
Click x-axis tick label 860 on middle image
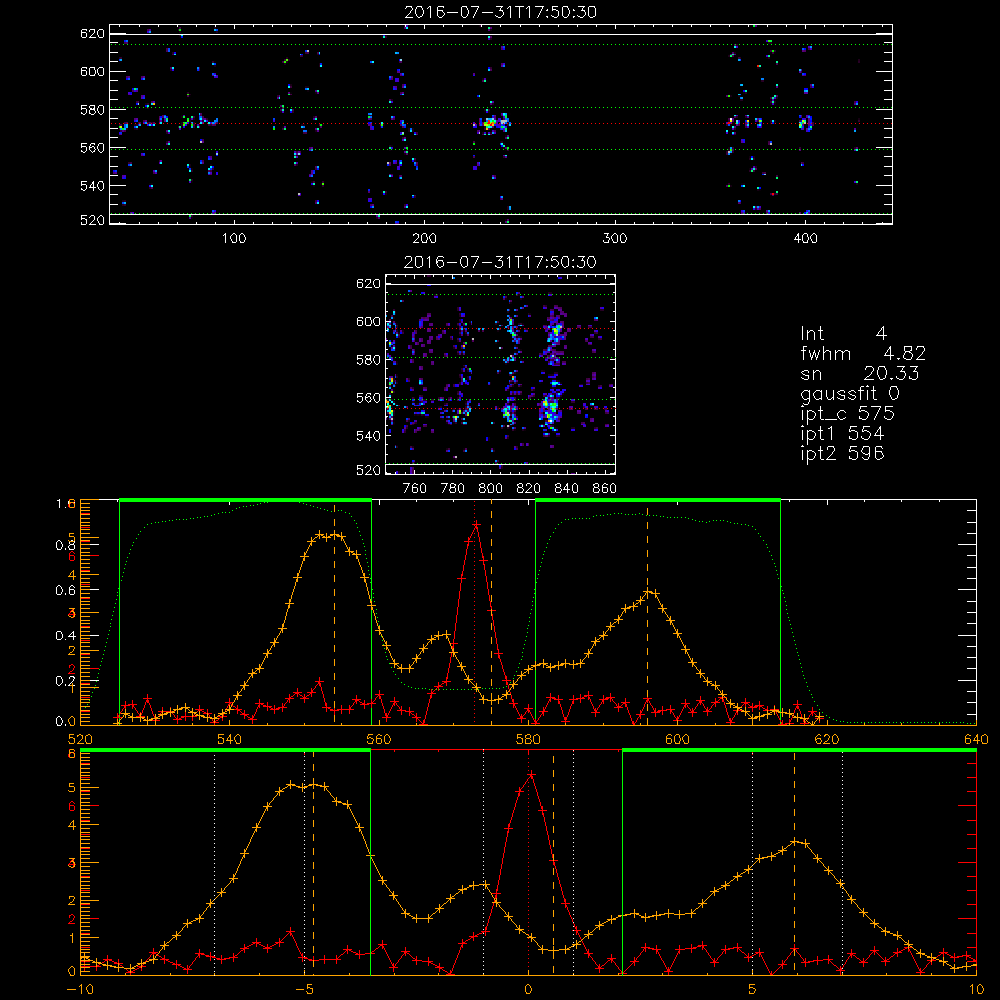(x=605, y=489)
